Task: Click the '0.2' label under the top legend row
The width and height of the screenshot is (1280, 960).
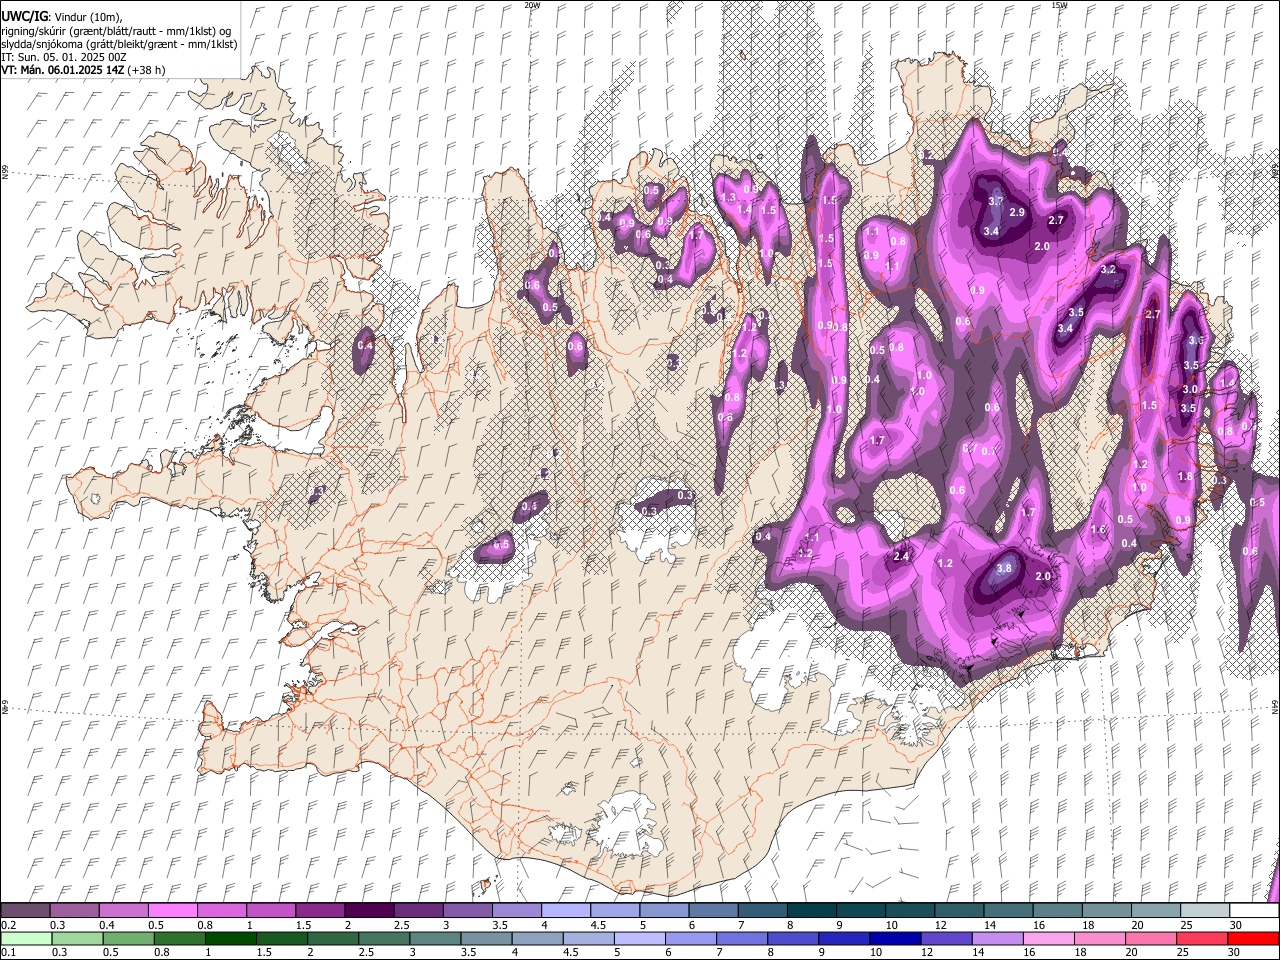Action: (x=7, y=925)
